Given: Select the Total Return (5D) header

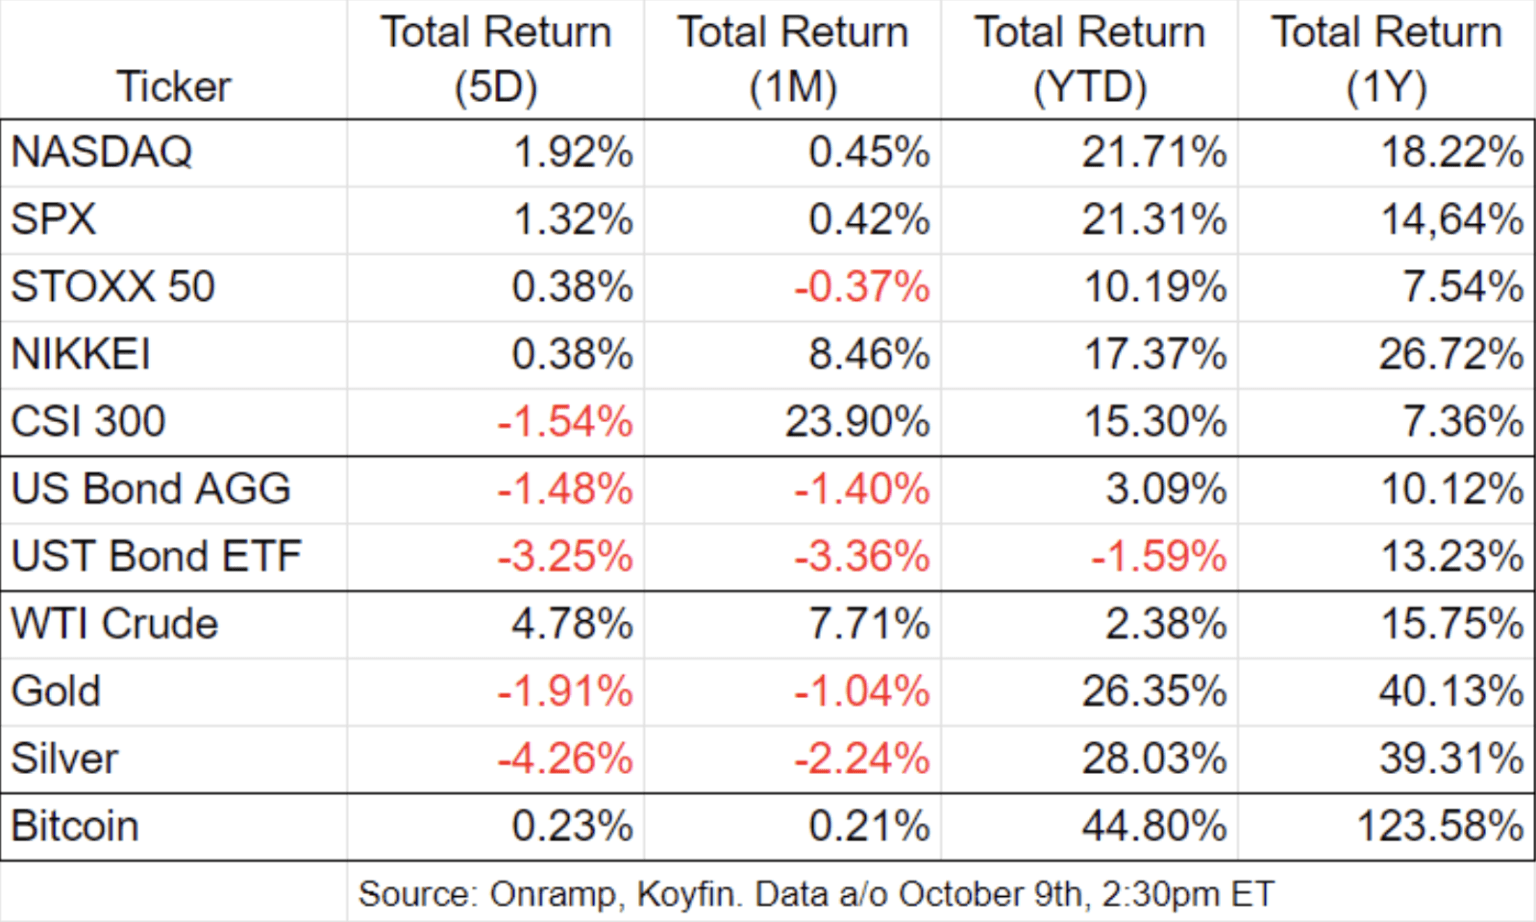Looking at the screenshot, I should [495, 59].
